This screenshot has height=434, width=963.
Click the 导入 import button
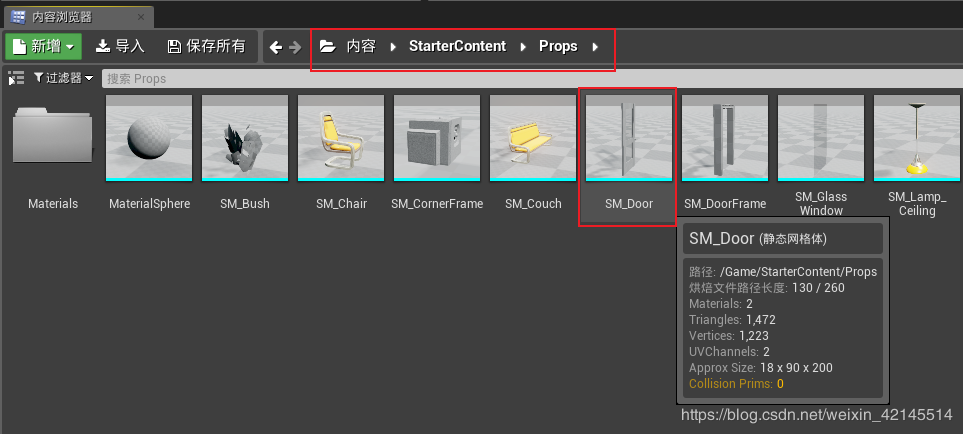point(120,46)
